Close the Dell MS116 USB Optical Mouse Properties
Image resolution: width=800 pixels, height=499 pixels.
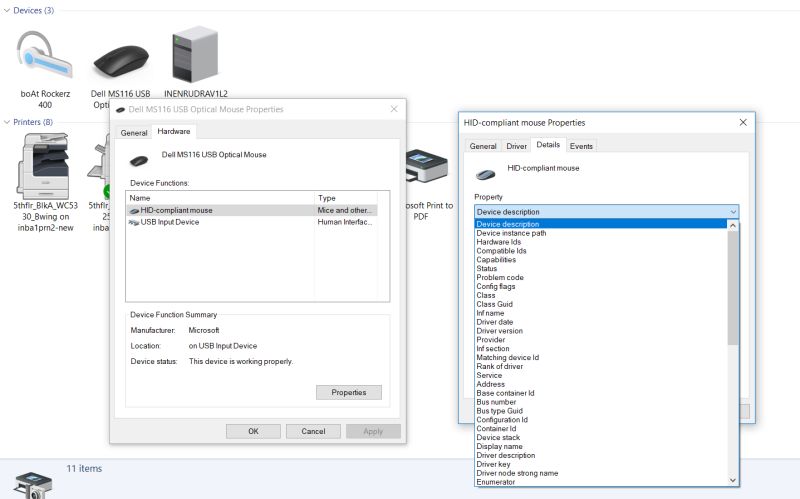[x=394, y=109]
